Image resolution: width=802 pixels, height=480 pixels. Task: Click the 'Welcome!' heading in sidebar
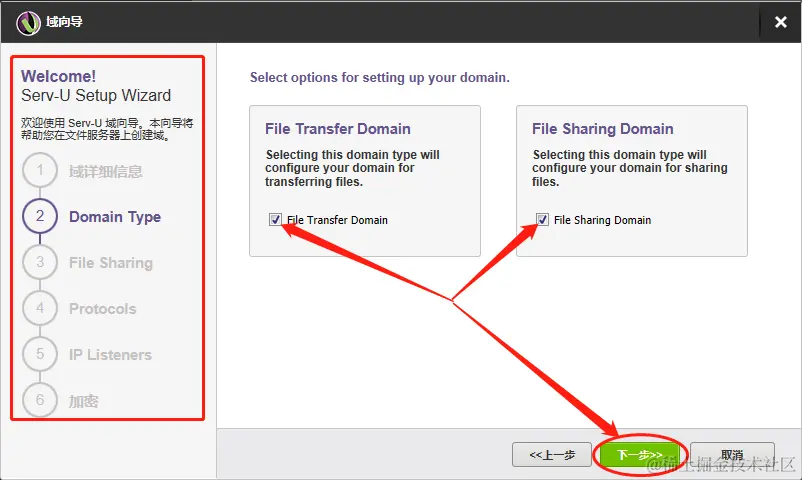click(x=58, y=76)
